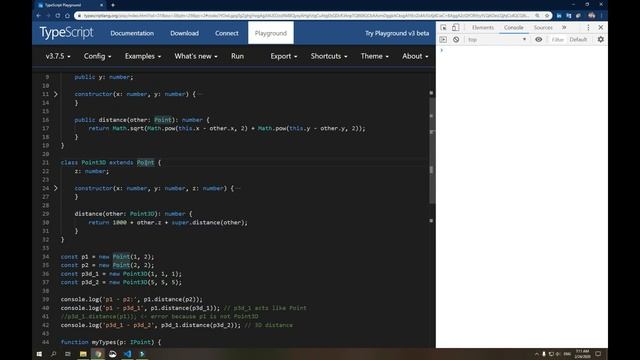Run the playground code
640x360 pixels.
coord(237,56)
